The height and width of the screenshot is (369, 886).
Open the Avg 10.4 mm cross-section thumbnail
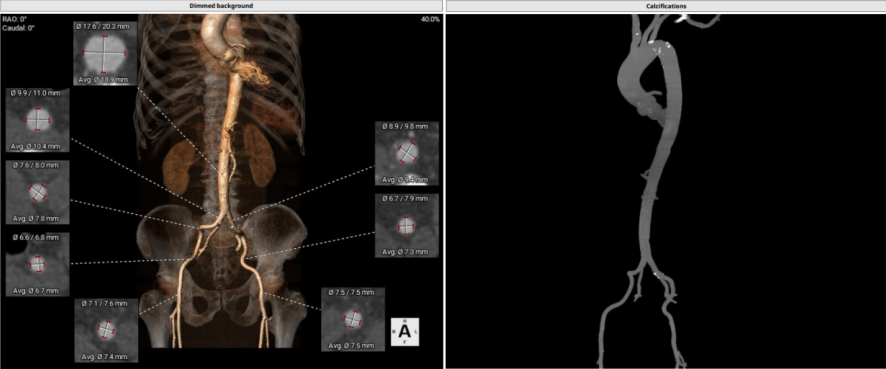coord(37,120)
